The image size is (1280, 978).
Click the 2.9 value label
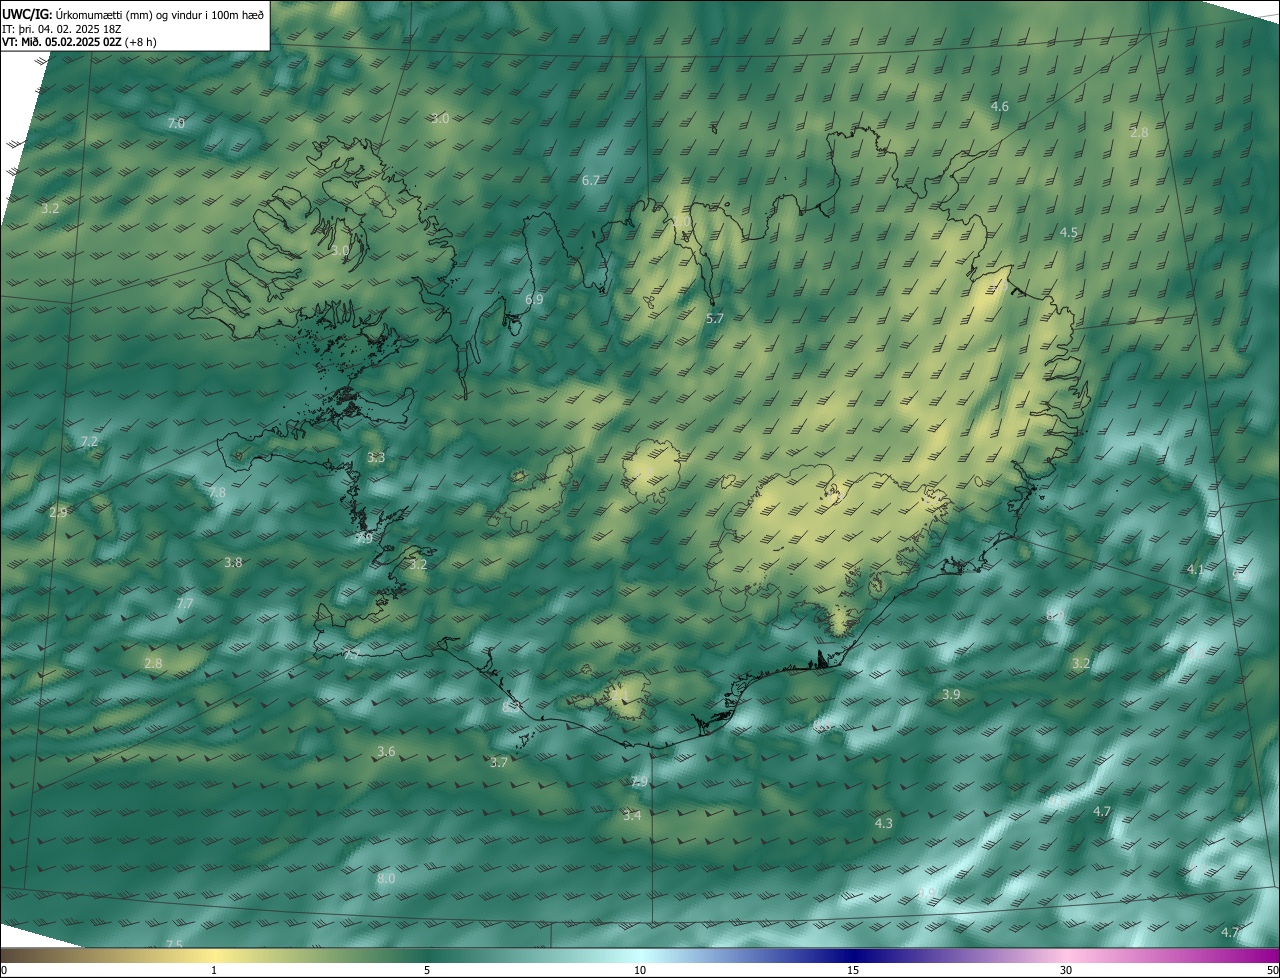pyautogui.click(x=58, y=512)
